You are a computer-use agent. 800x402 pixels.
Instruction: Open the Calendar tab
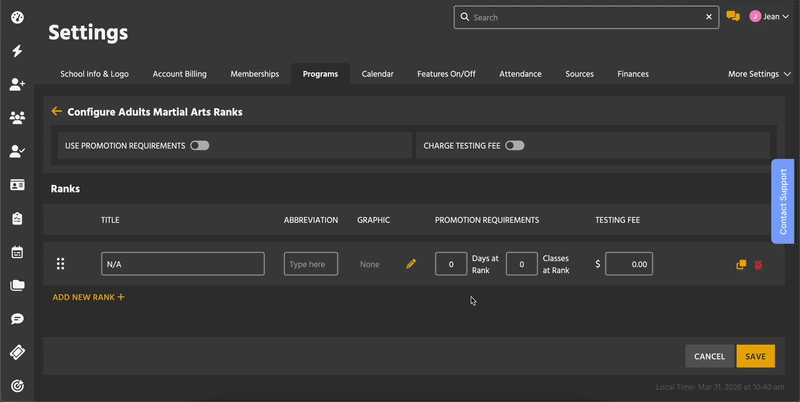point(378,74)
